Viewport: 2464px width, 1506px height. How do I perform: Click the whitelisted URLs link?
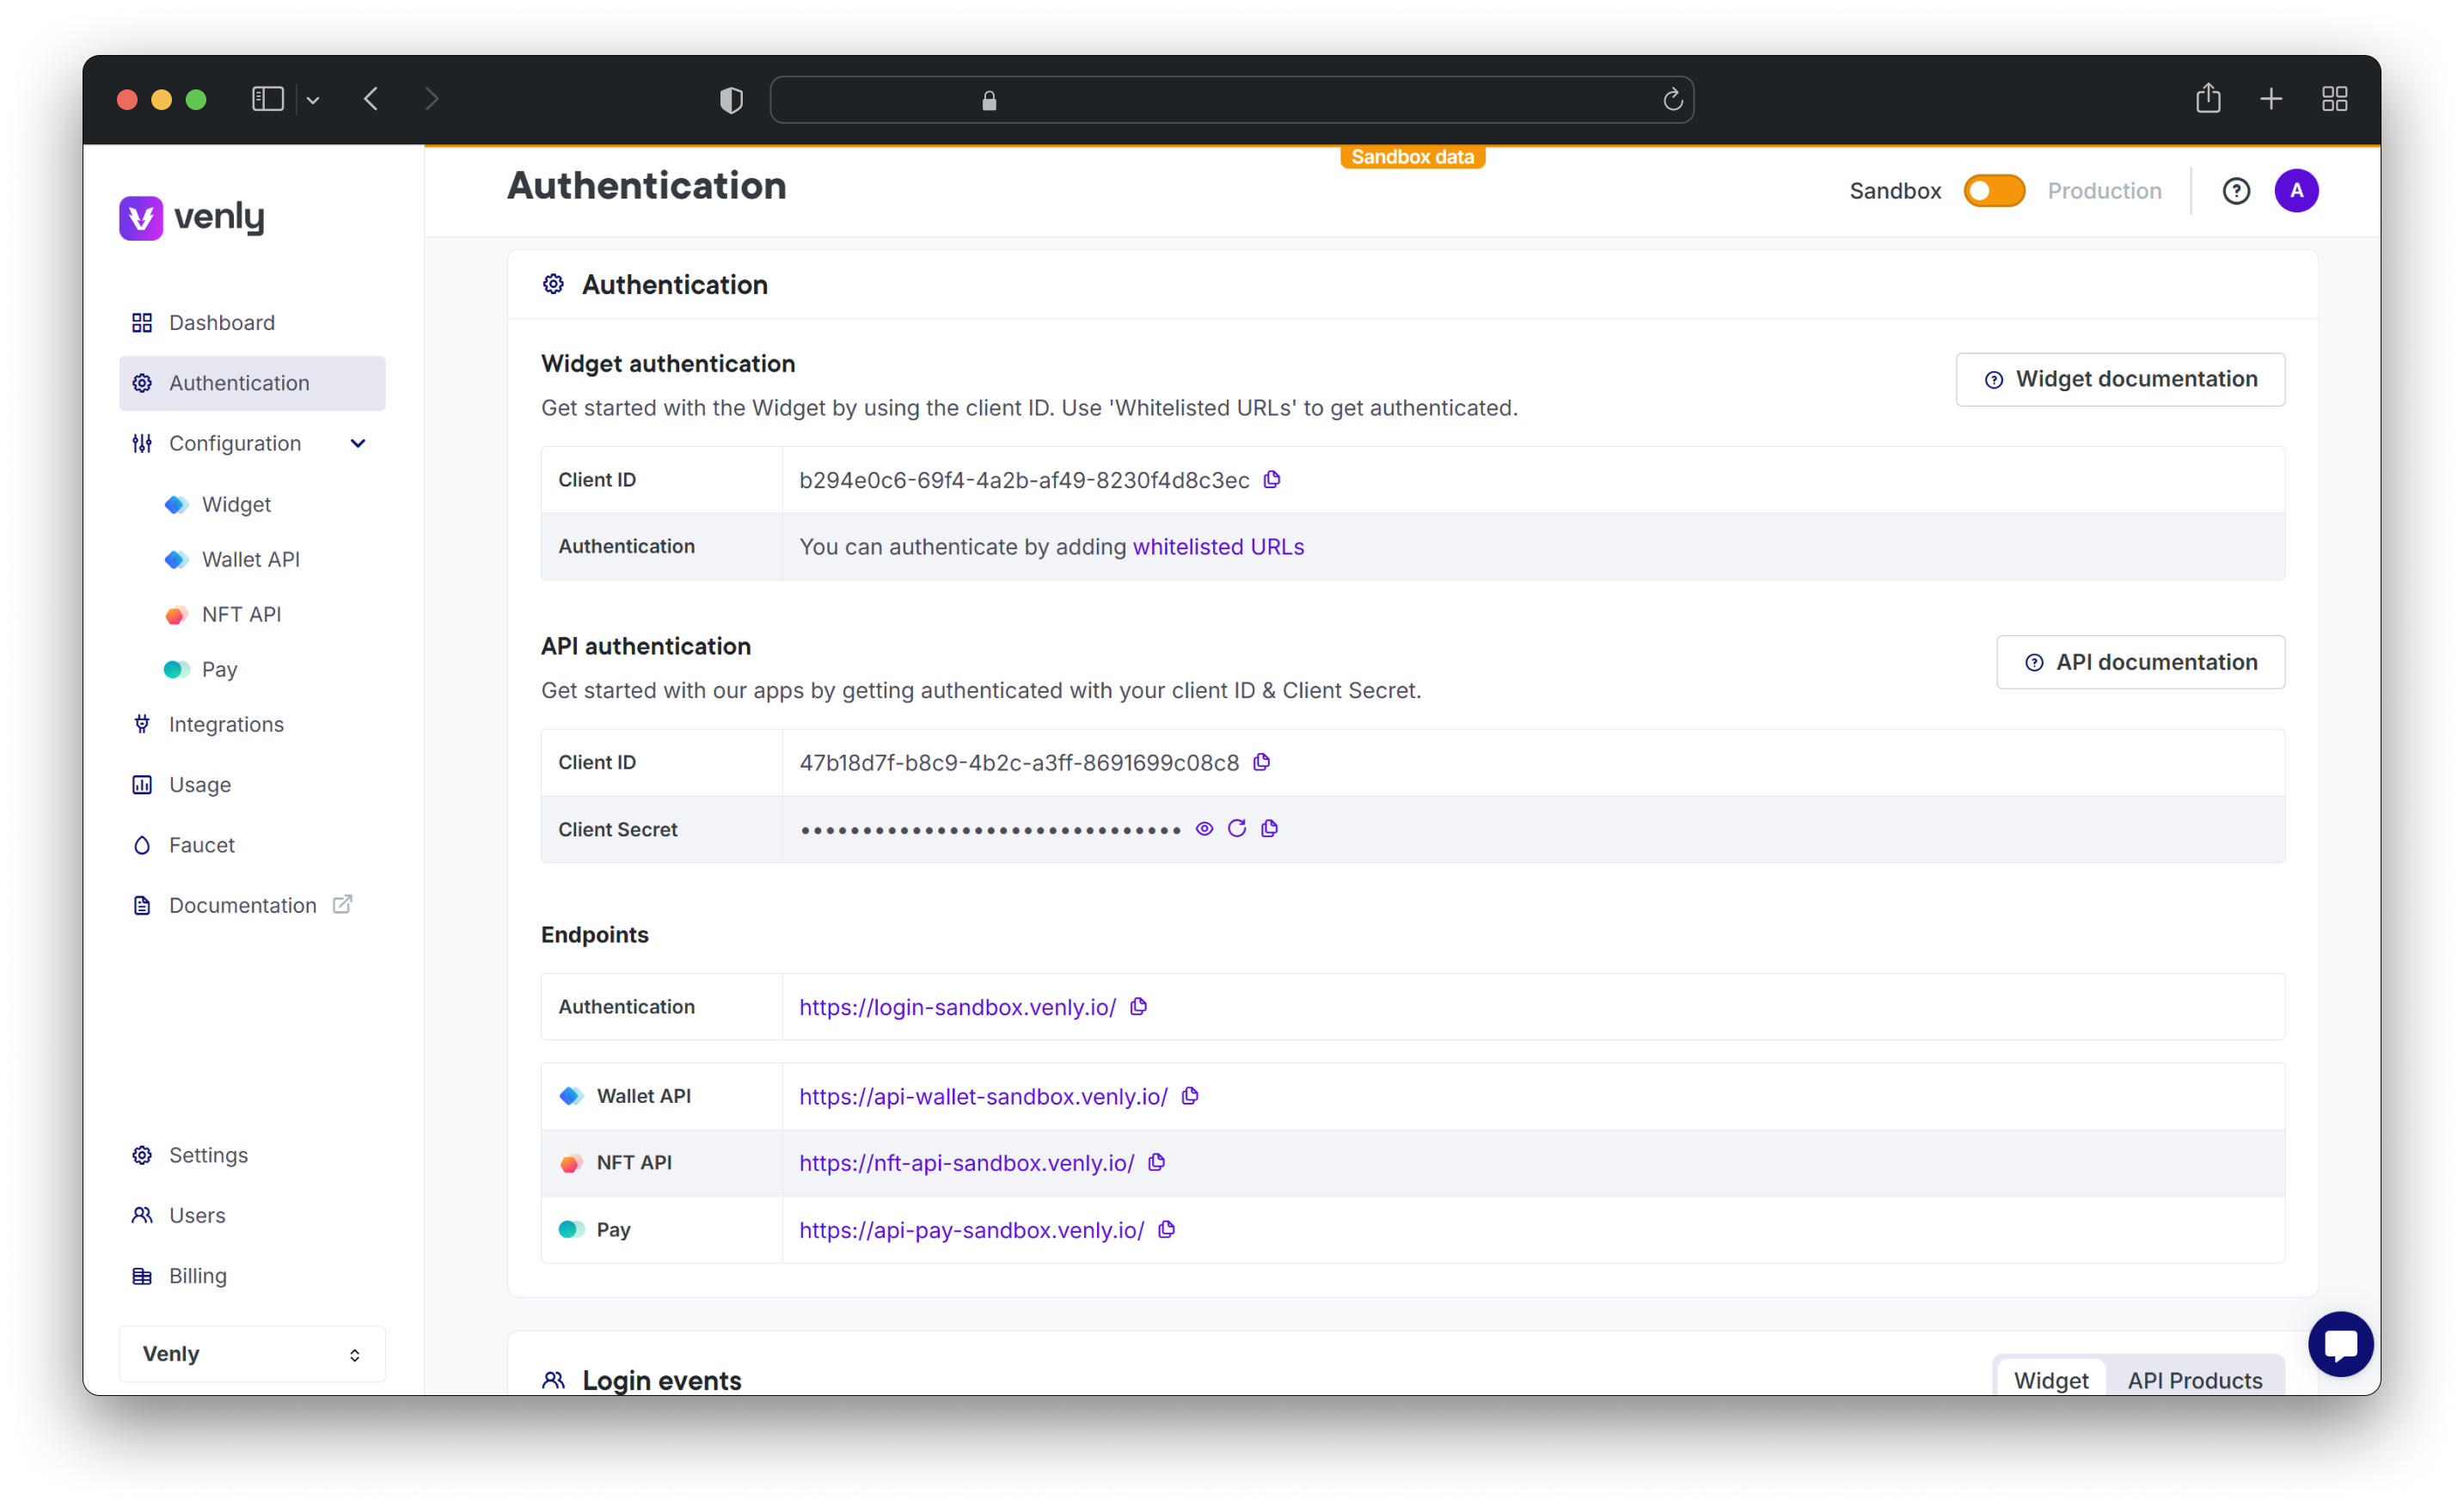tap(1220, 545)
